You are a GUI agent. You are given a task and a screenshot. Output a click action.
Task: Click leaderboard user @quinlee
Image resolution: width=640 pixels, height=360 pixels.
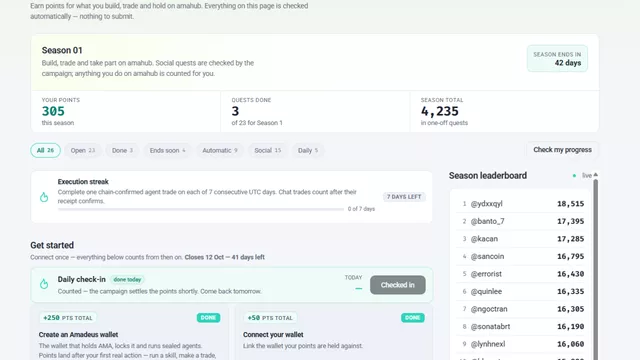486,291
